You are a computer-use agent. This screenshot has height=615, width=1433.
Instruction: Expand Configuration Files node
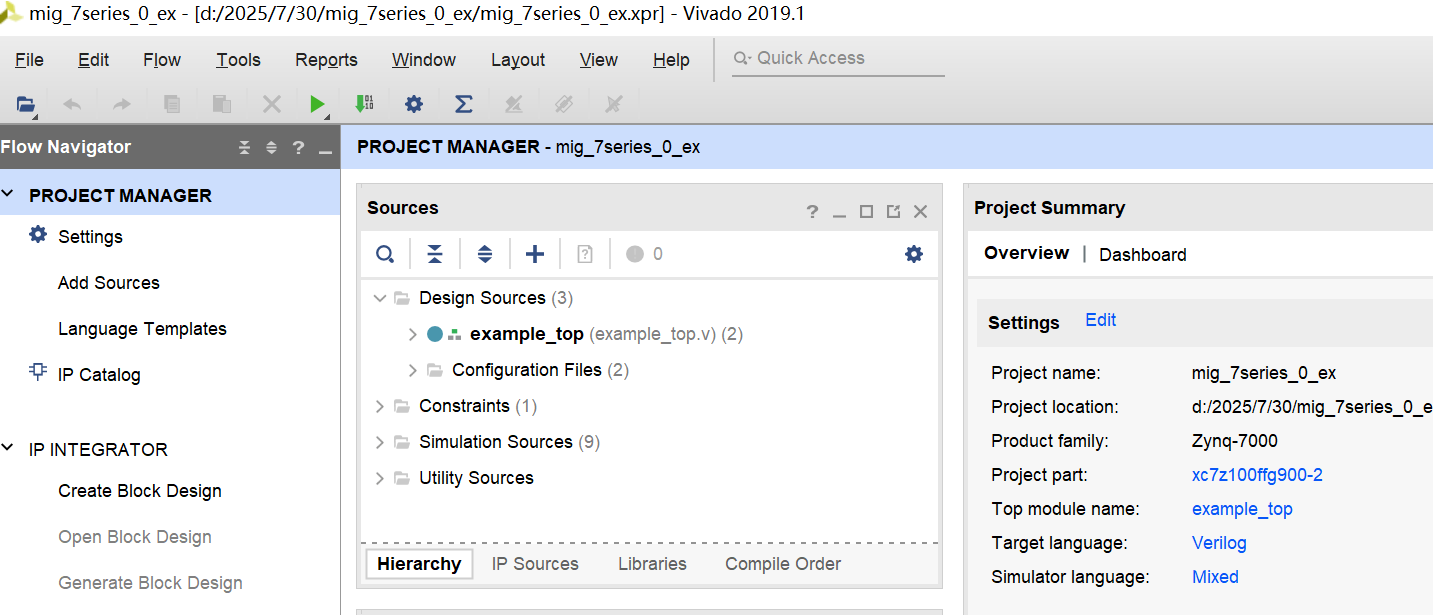tap(412, 370)
